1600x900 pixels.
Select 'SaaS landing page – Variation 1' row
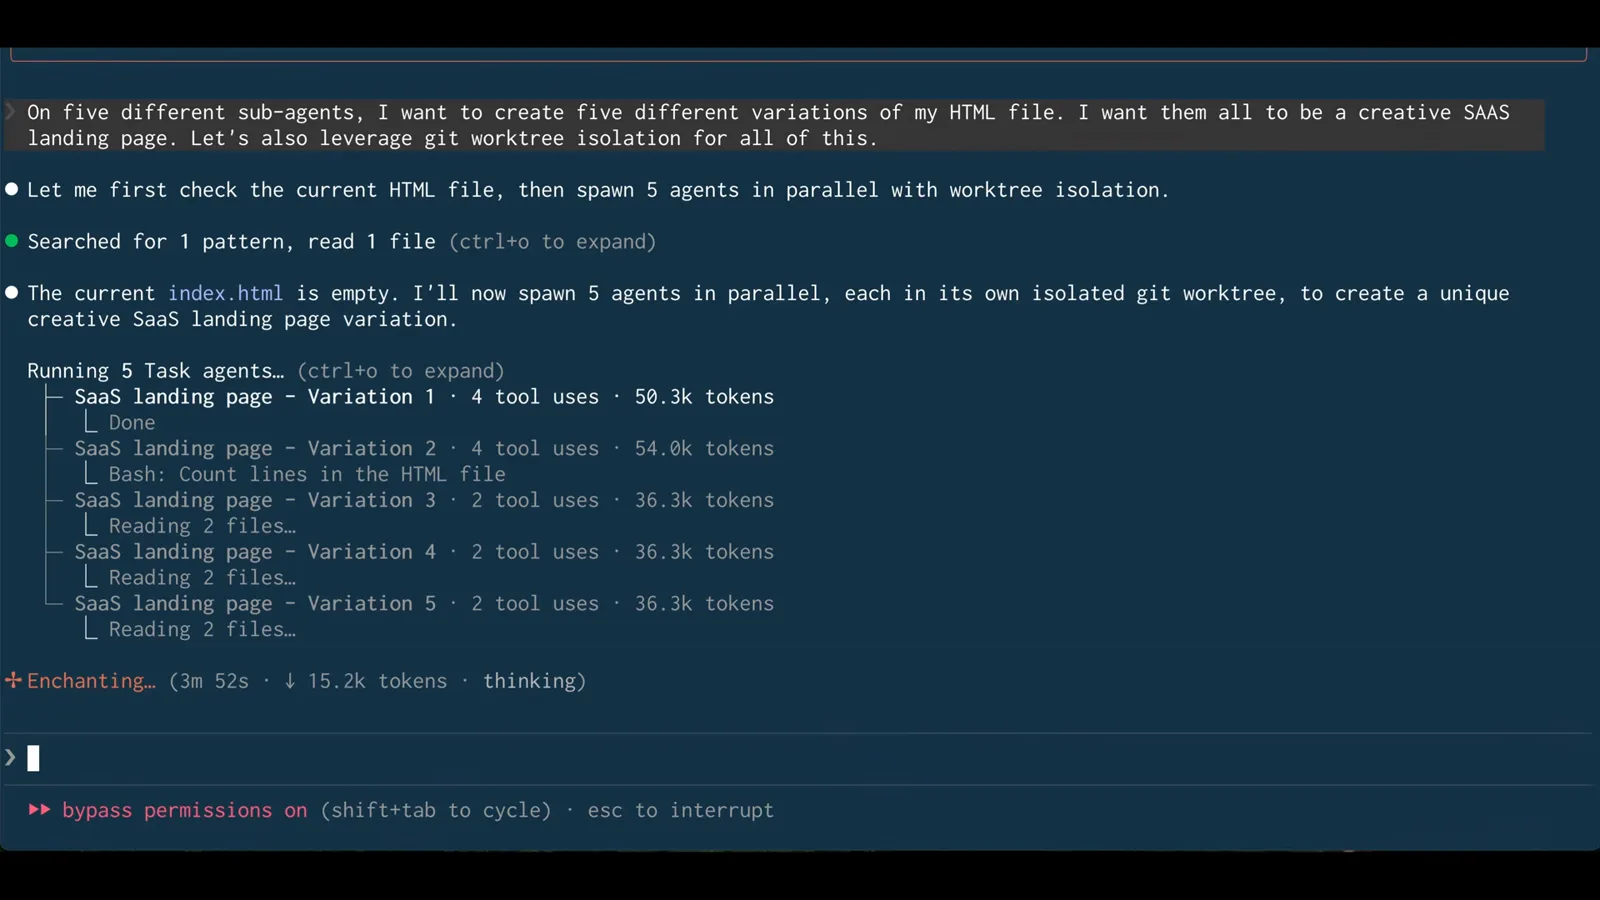(424, 397)
